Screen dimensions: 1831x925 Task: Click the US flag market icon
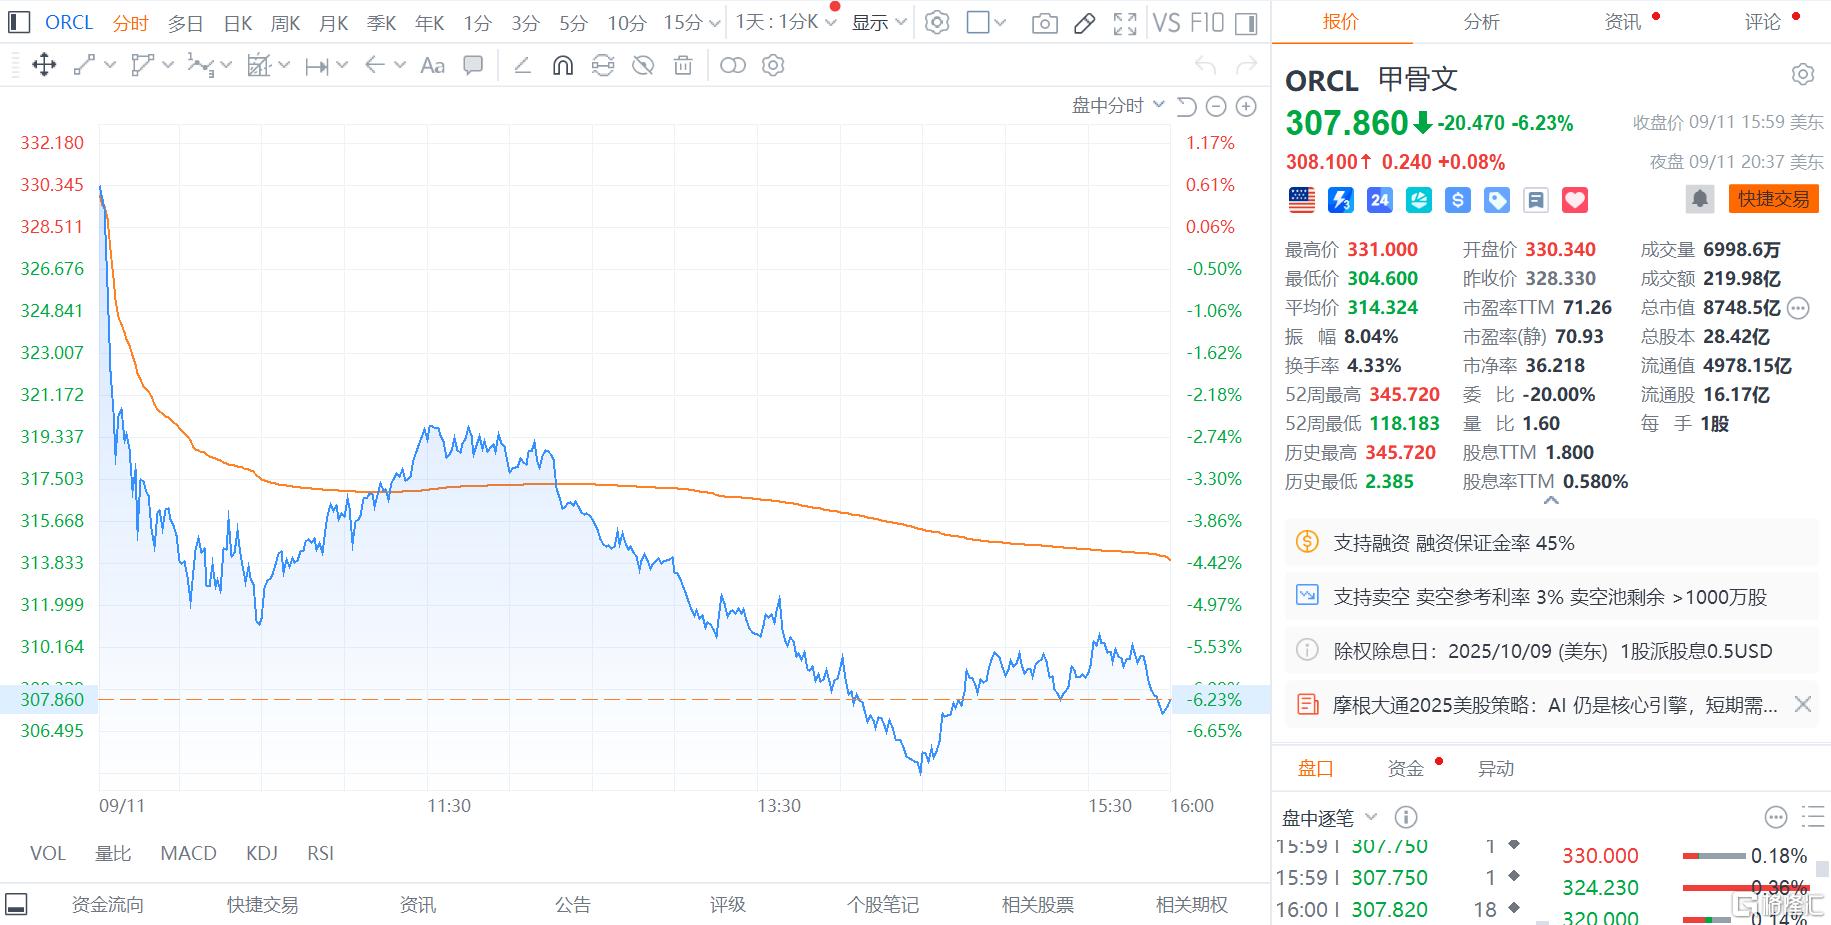pyautogui.click(x=1301, y=200)
